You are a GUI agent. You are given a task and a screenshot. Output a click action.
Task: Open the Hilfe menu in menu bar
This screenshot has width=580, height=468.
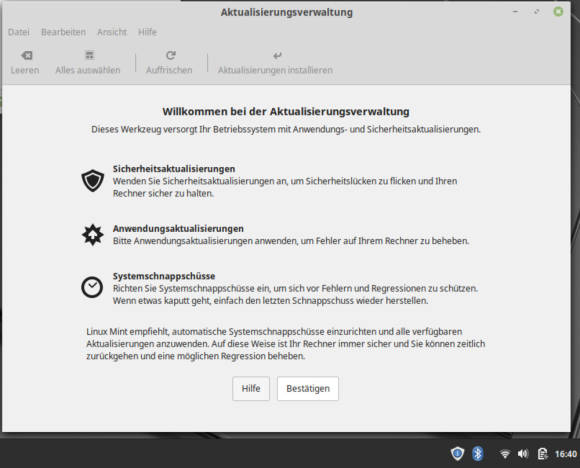pyautogui.click(x=147, y=32)
